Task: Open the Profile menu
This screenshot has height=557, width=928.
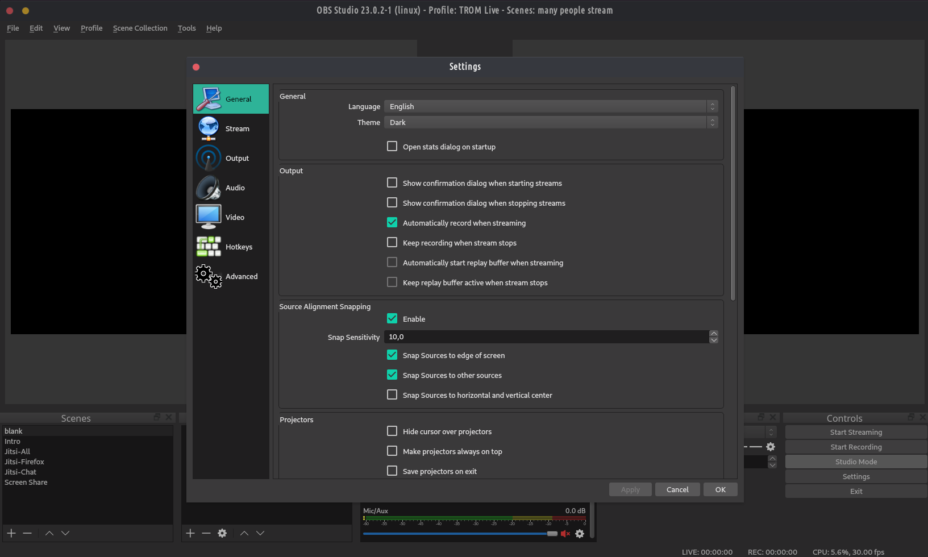Action: (91, 28)
